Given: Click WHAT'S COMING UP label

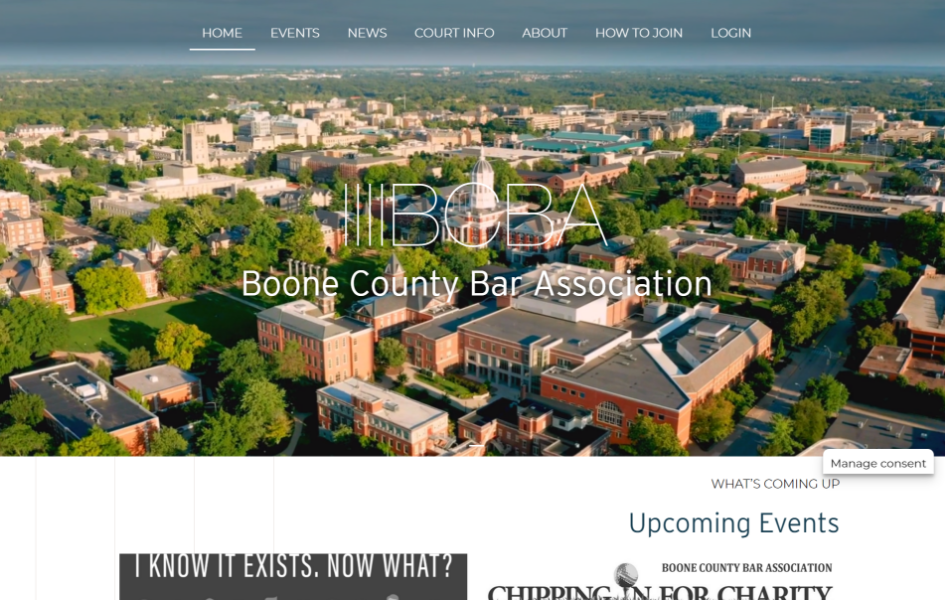Looking at the screenshot, I should point(775,484).
